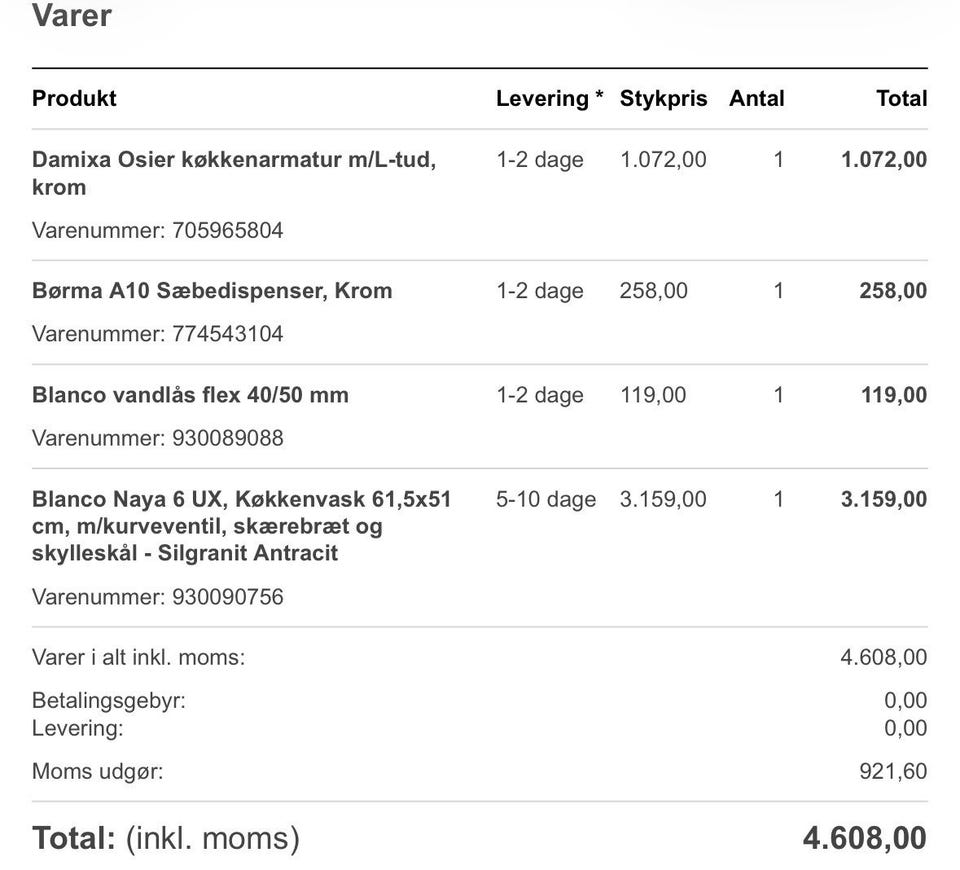Viewport: 960px width, 870px height.
Task: Click Varenummer 774543104
Action: (x=158, y=334)
